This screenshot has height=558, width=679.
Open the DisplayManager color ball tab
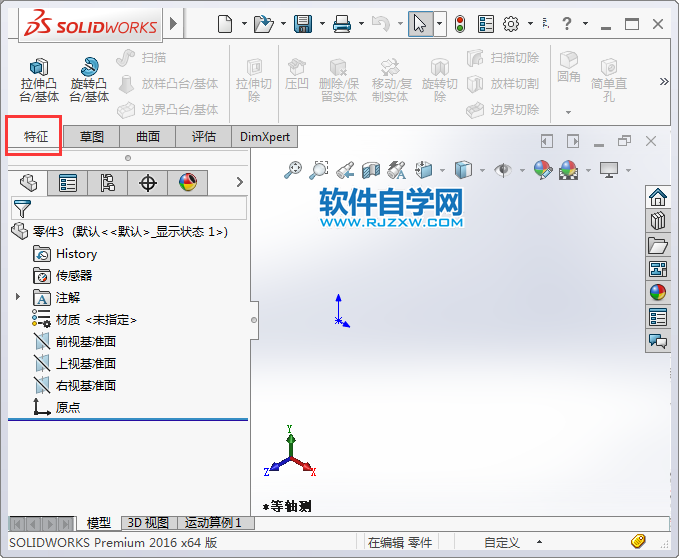tap(188, 183)
